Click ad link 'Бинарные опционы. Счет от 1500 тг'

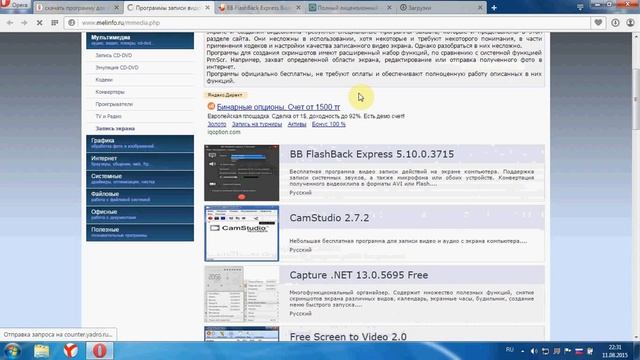(x=278, y=107)
